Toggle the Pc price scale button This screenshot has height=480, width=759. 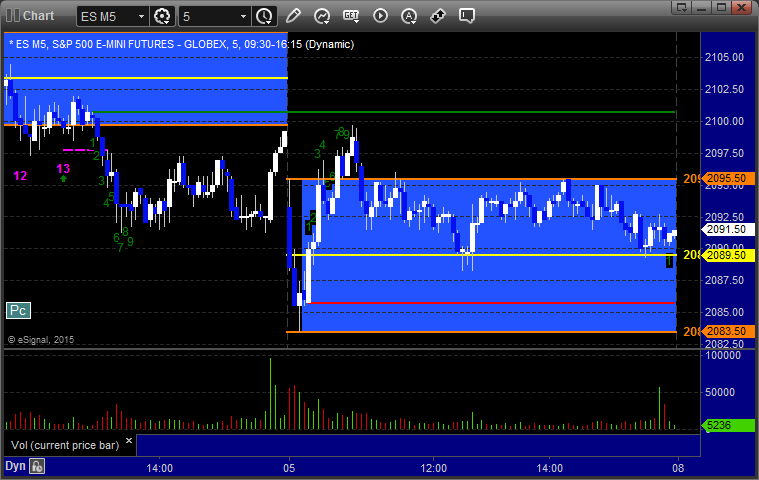(x=18, y=311)
